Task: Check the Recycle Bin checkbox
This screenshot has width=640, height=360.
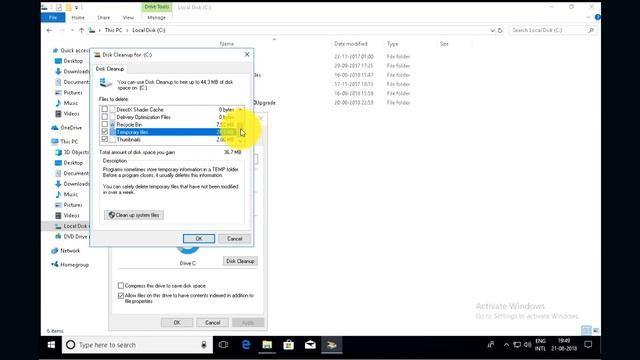Action: 104,124
